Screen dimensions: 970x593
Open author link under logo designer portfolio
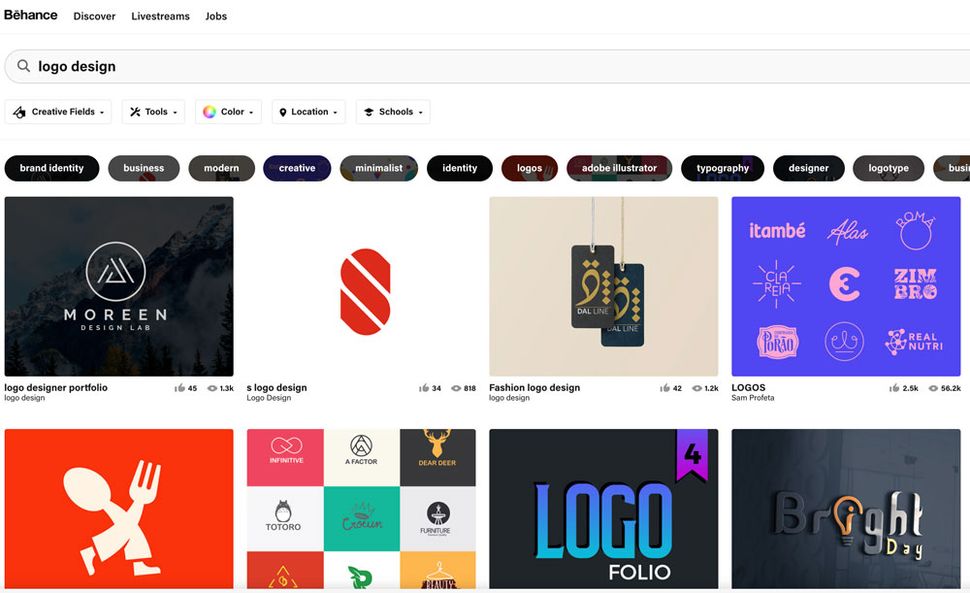click(x=25, y=398)
